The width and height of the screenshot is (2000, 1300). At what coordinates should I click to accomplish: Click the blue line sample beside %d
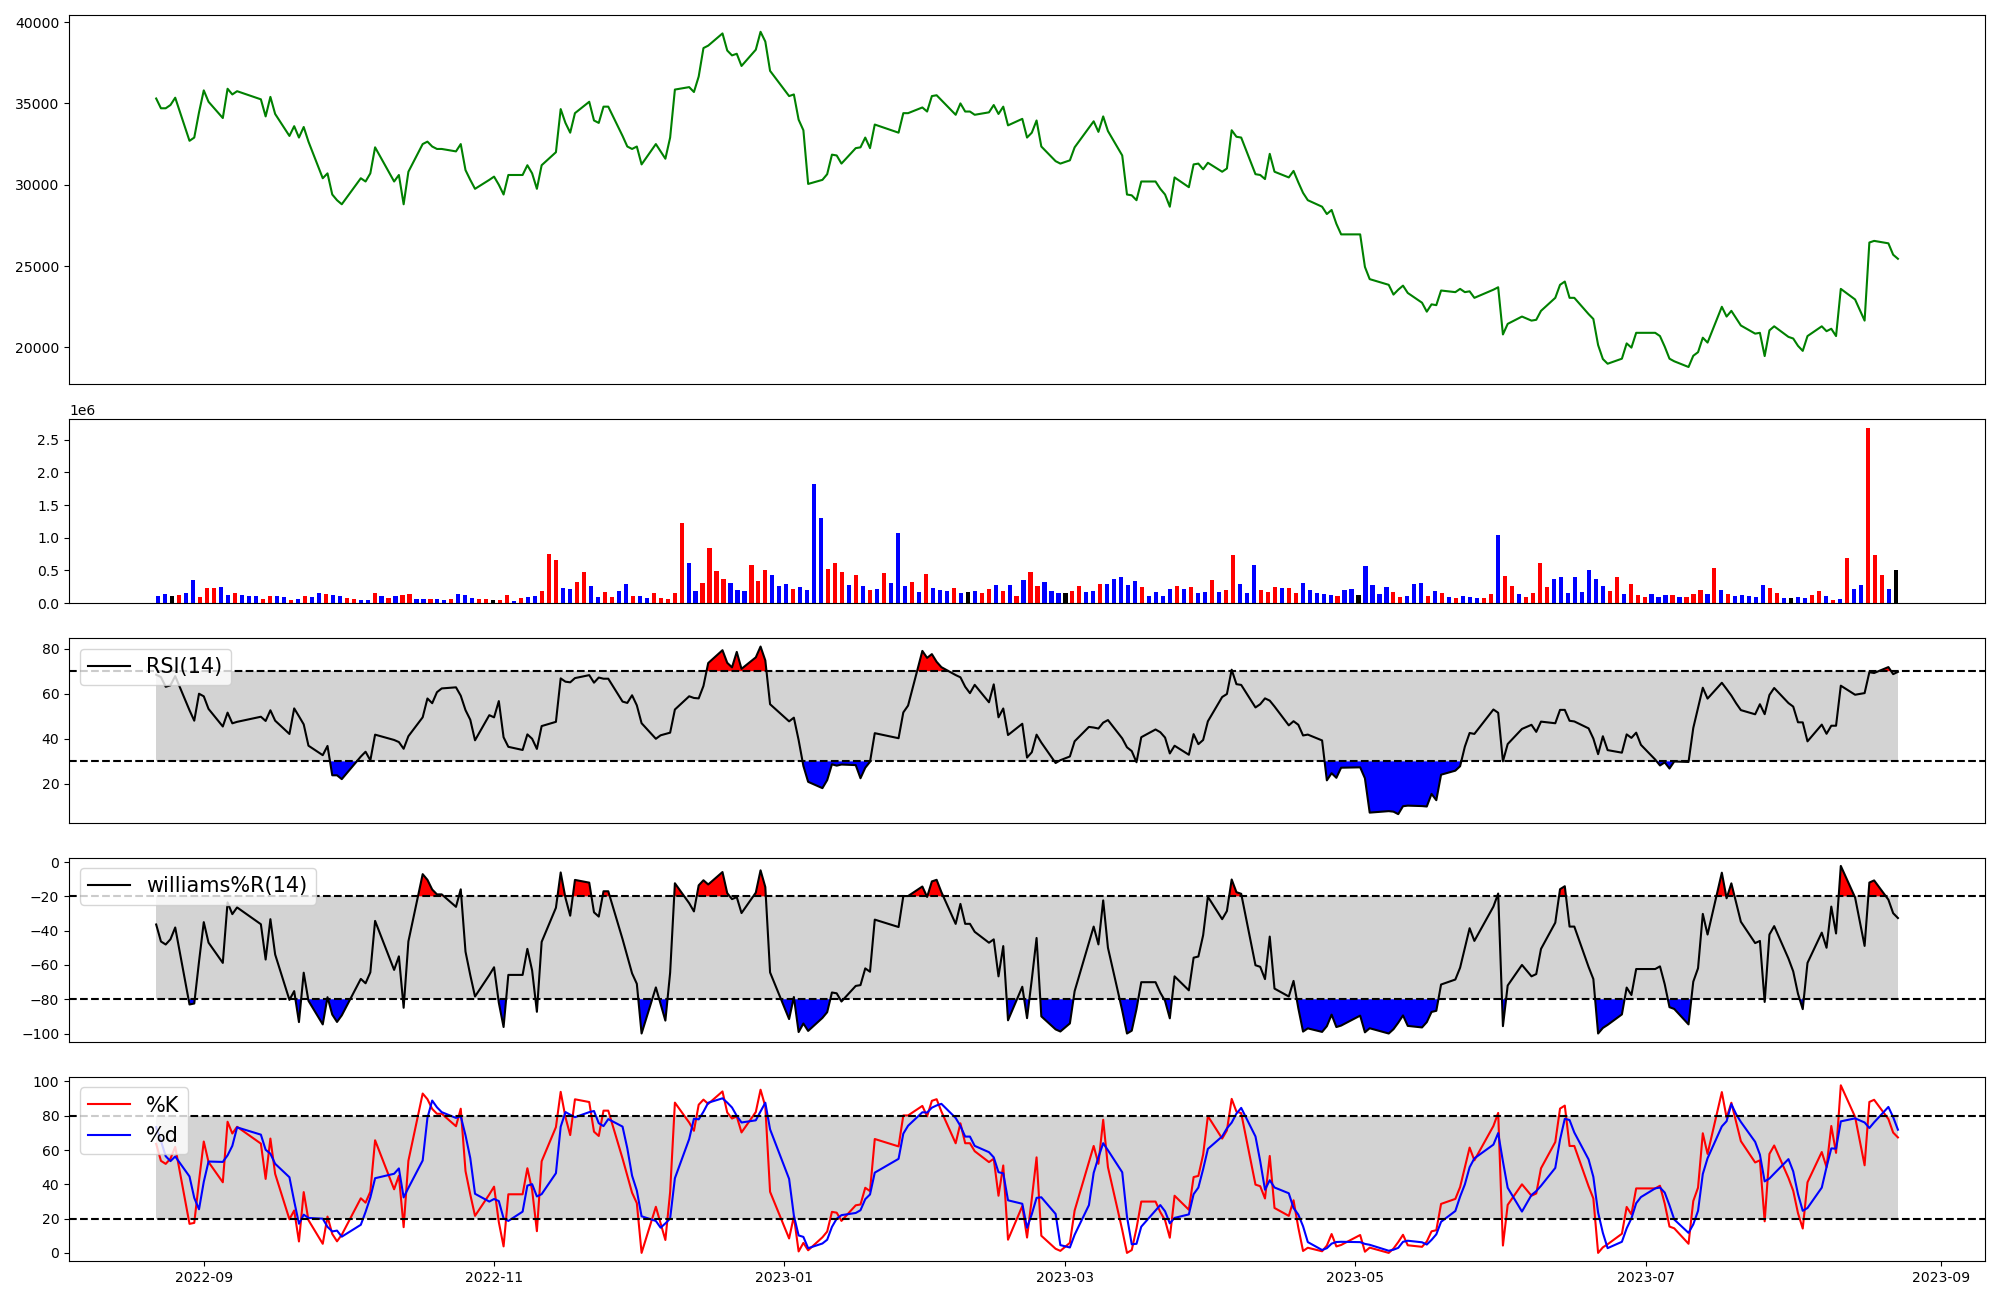pyautogui.click(x=109, y=1135)
